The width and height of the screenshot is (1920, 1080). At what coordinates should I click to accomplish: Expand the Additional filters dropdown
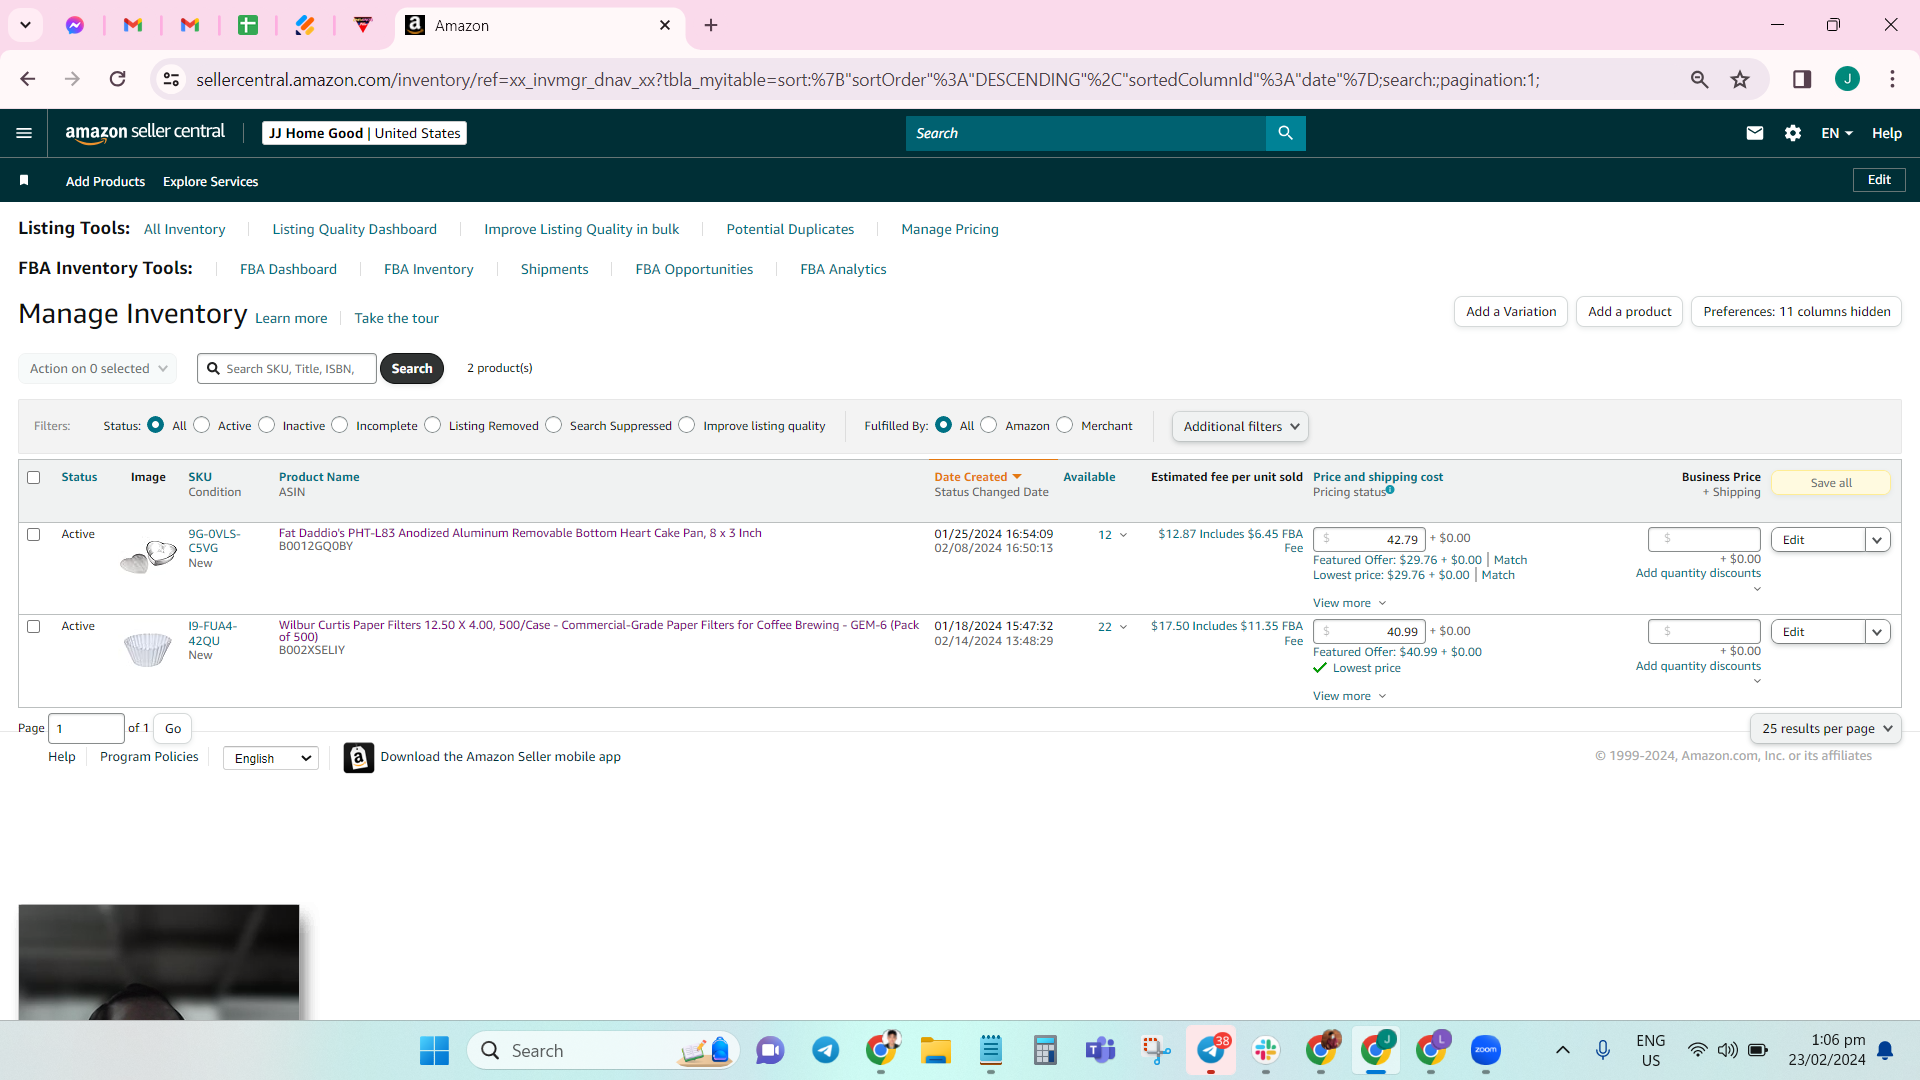(1240, 426)
